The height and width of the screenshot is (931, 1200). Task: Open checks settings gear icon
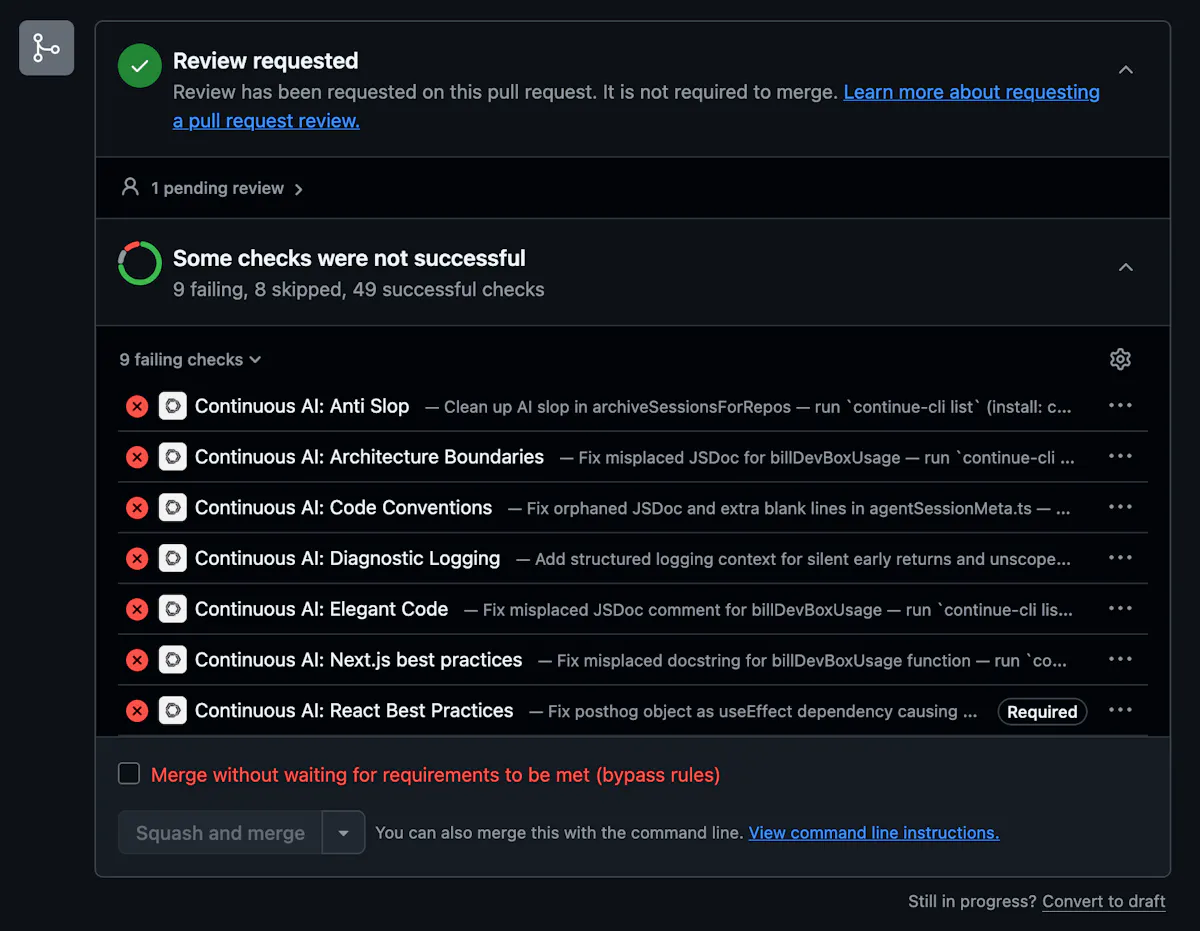pyautogui.click(x=1120, y=359)
